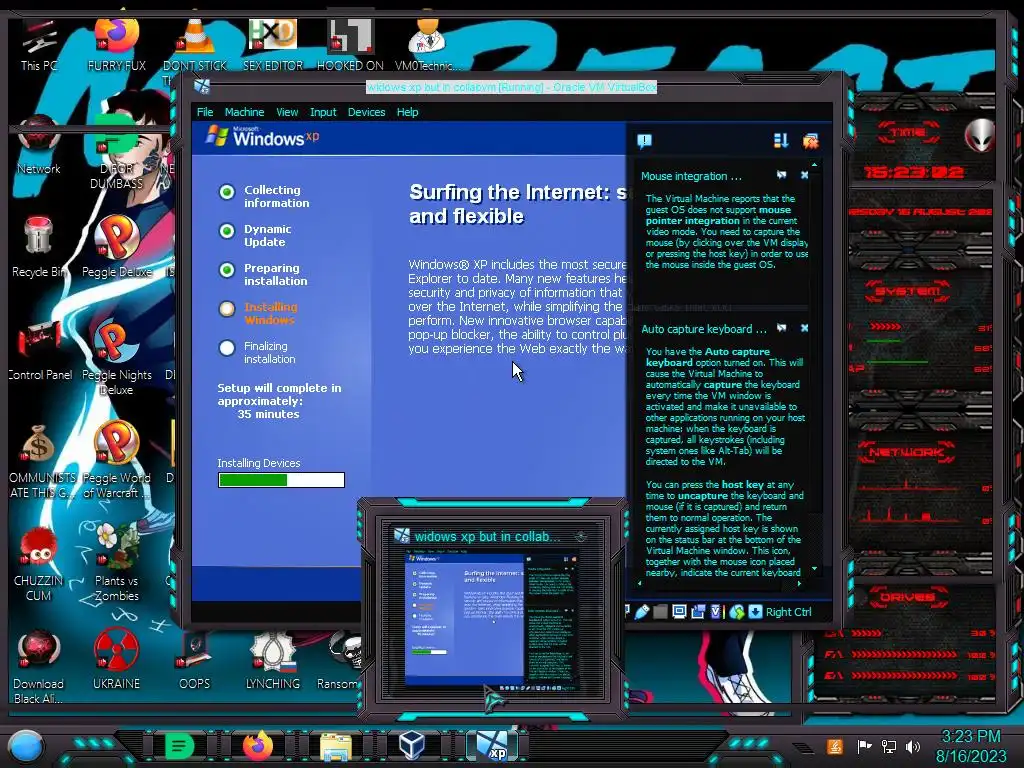Click the VirtualBox title bar window icon
1024x768 pixels.
pos(202,86)
